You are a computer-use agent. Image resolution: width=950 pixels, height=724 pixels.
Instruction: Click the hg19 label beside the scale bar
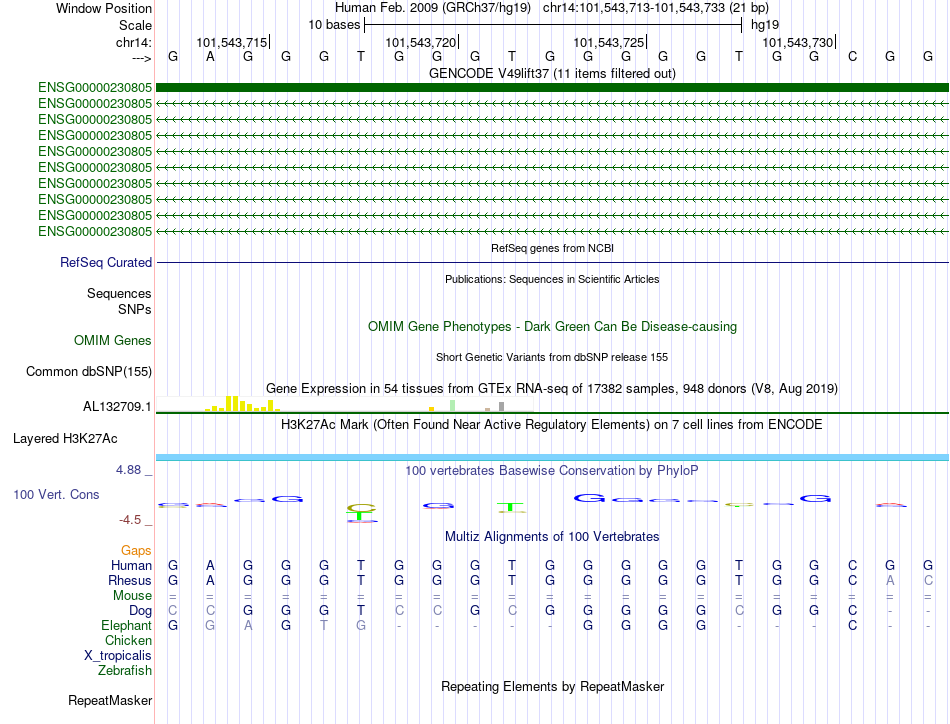pyautogui.click(x=765, y=25)
